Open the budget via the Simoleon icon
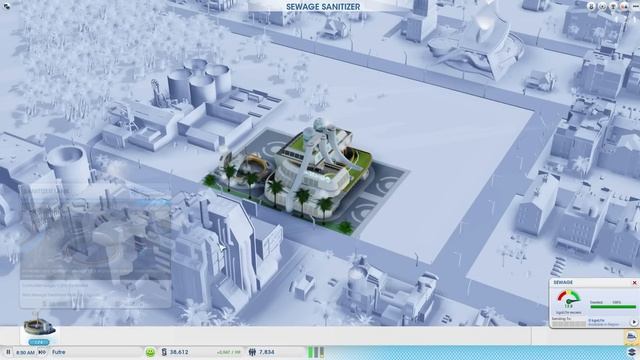 [x=164, y=352]
